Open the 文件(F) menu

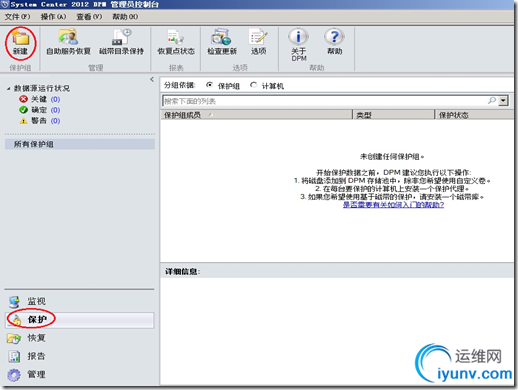click(x=17, y=17)
